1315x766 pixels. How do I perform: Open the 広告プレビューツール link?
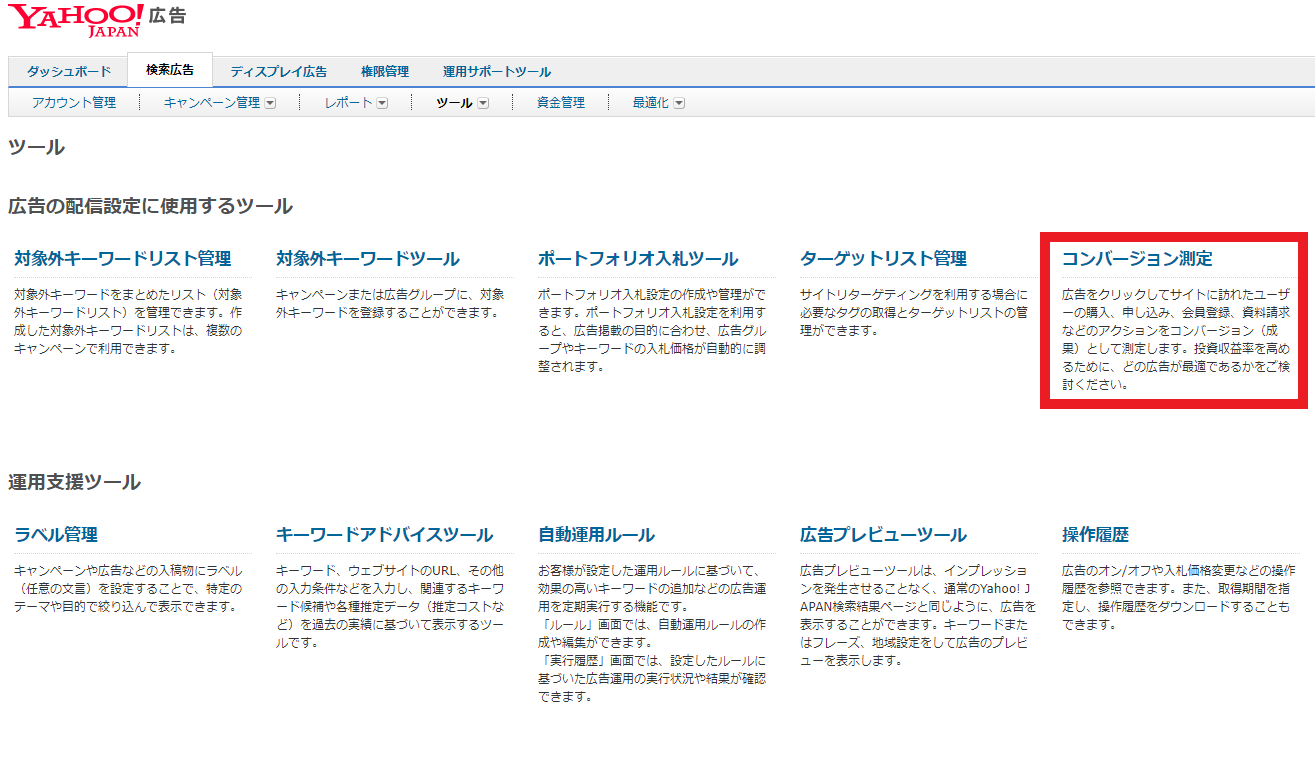coord(883,535)
